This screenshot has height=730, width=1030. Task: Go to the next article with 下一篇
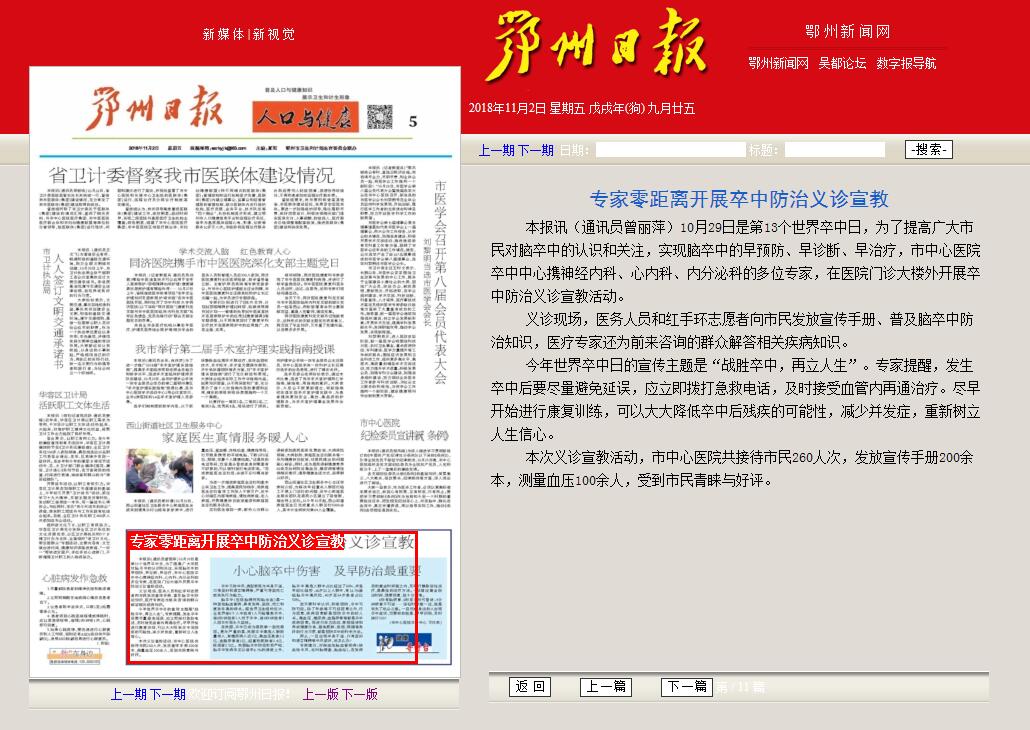pyautogui.click(x=686, y=687)
